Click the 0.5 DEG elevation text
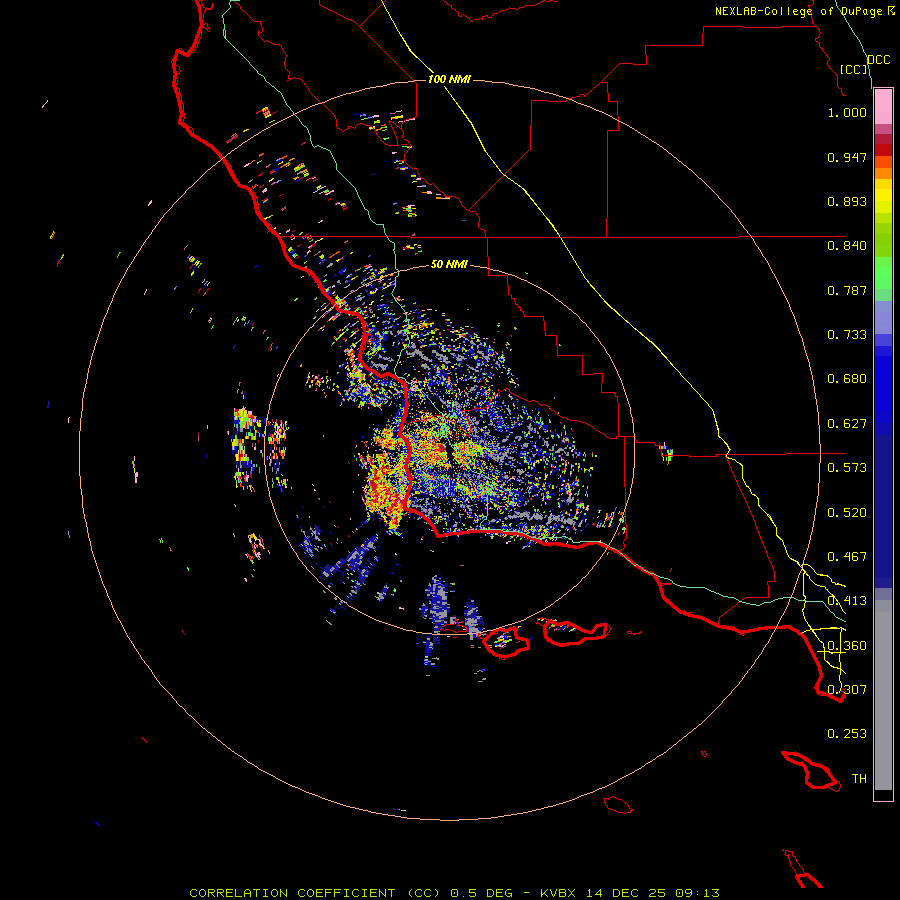 pyautogui.click(x=481, y=893)
